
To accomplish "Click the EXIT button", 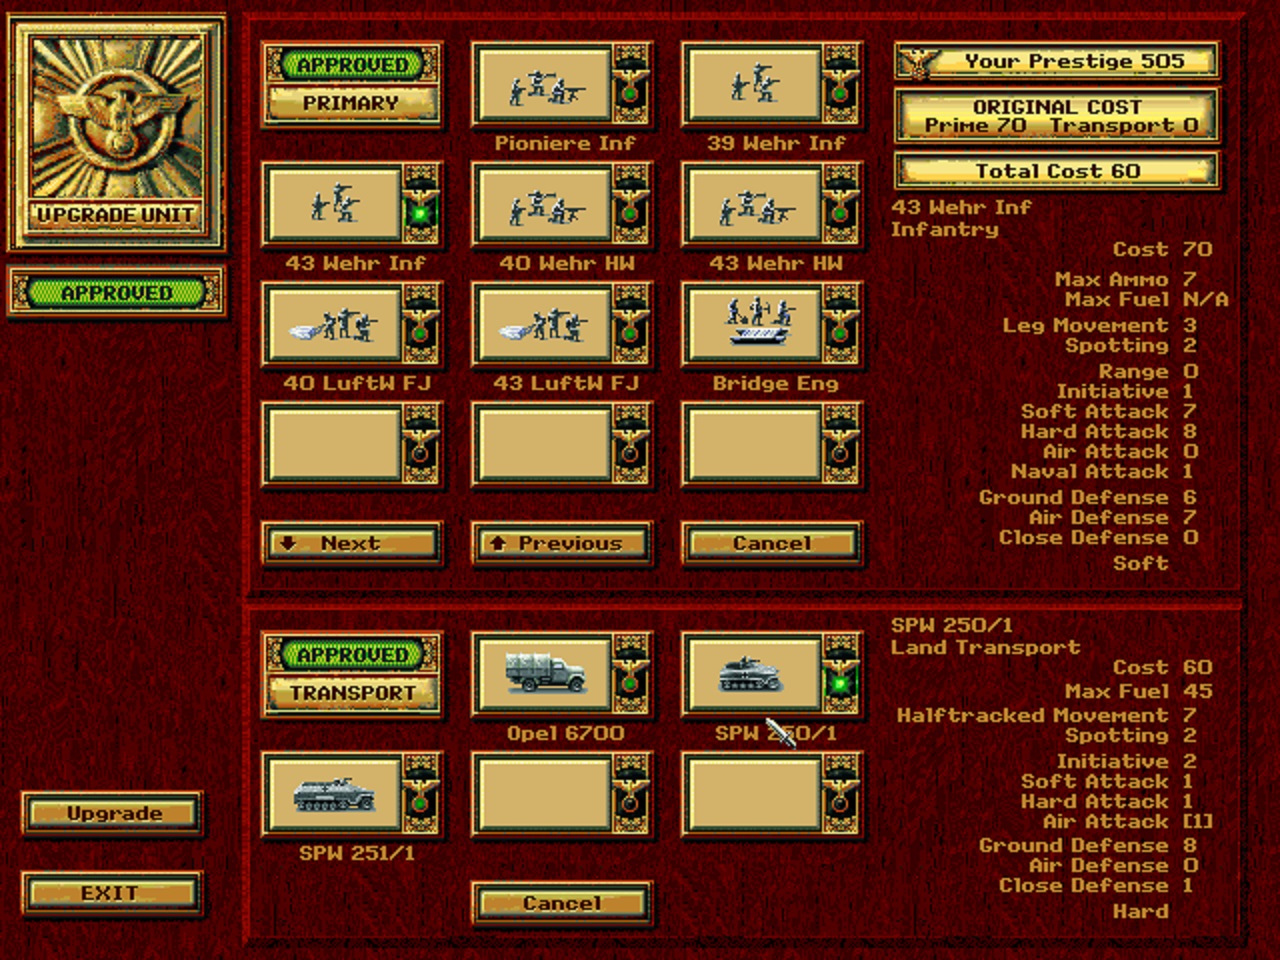I will click(112, 893).
